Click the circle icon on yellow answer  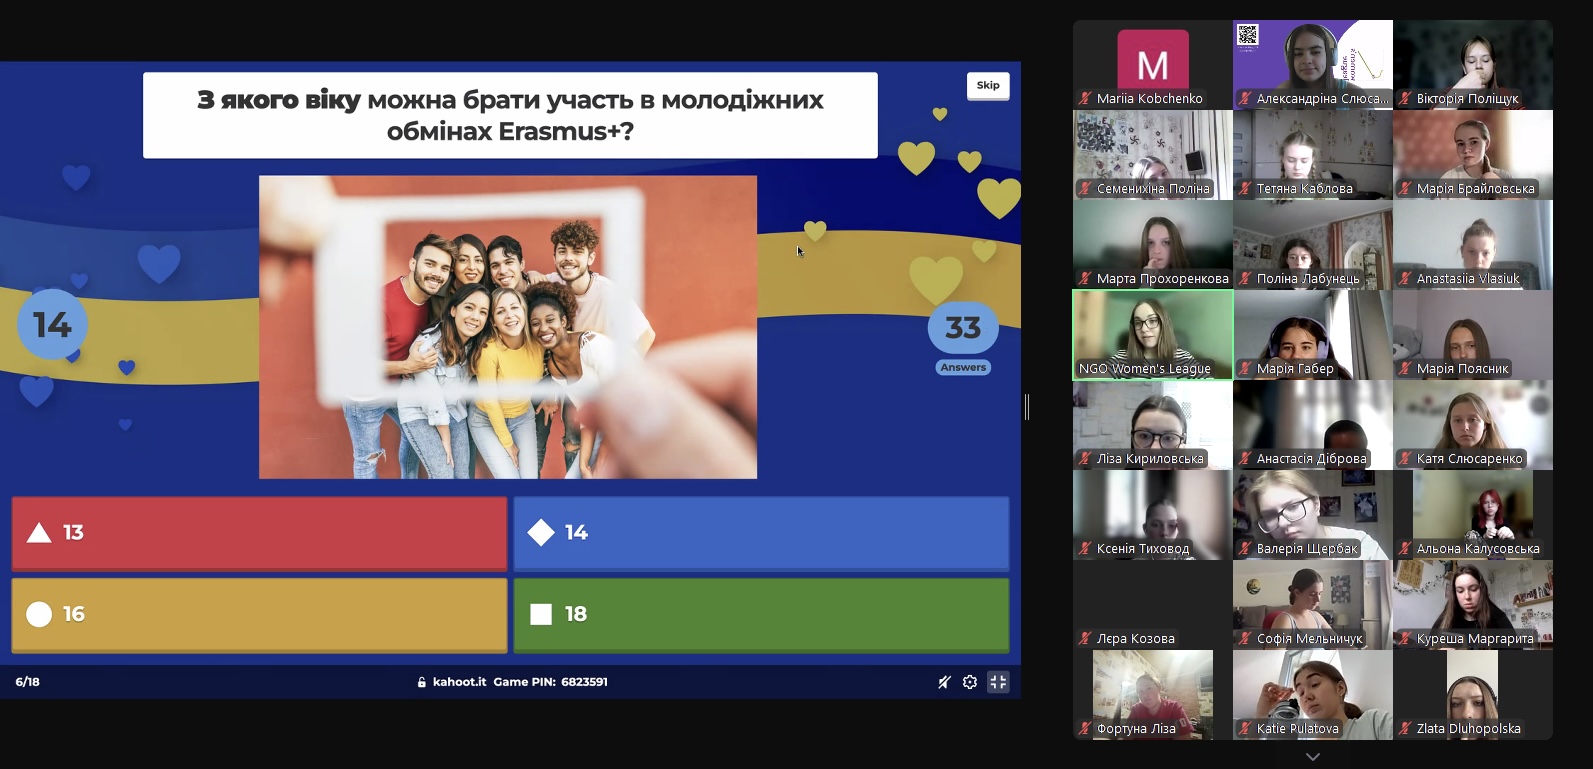pos(39,614)
